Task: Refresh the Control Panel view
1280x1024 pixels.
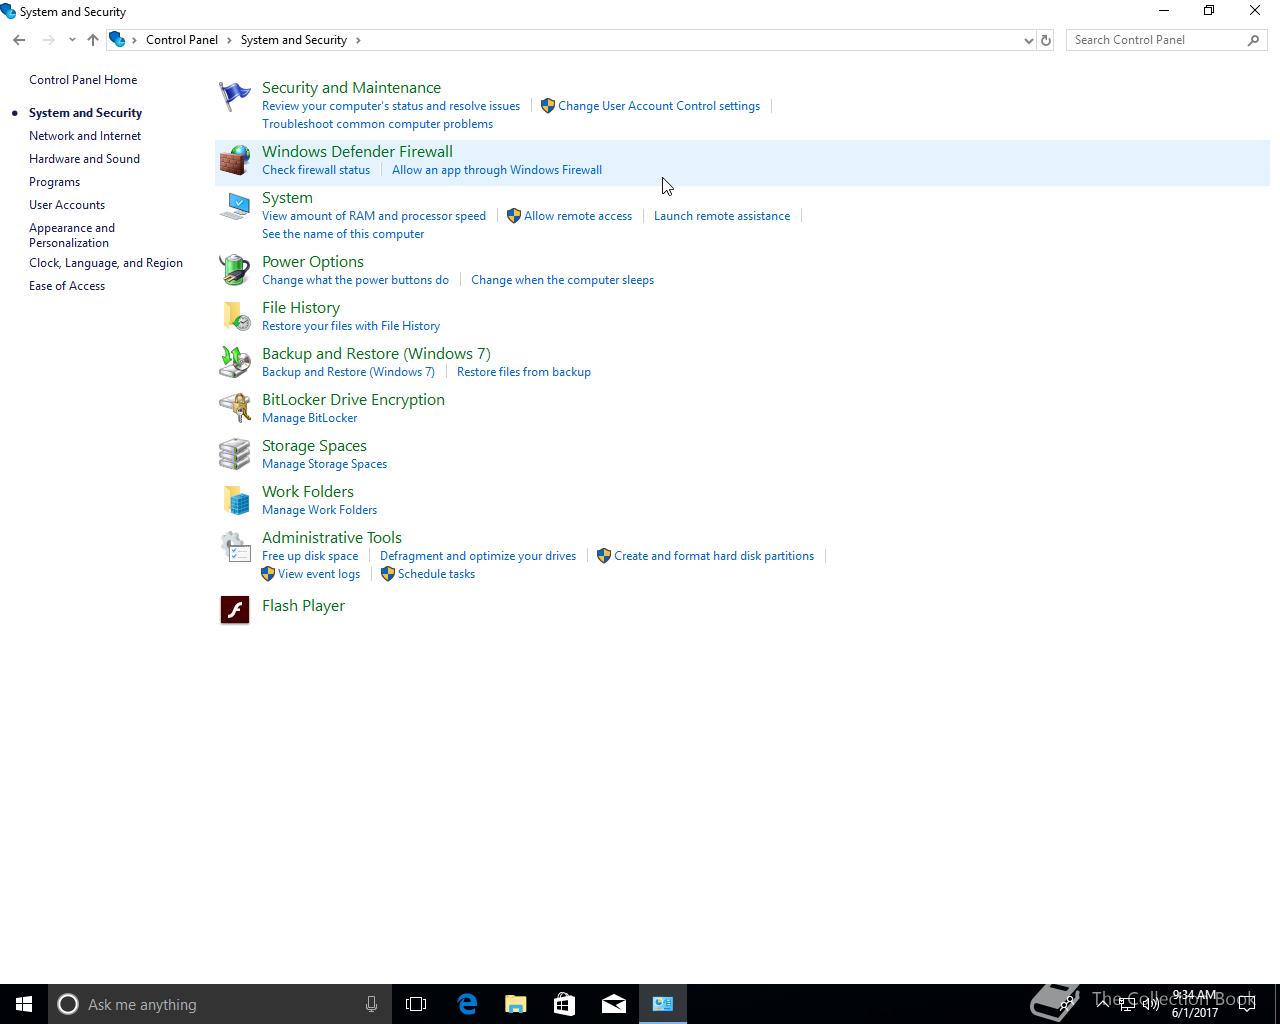Action: (x=1046, y=40)
